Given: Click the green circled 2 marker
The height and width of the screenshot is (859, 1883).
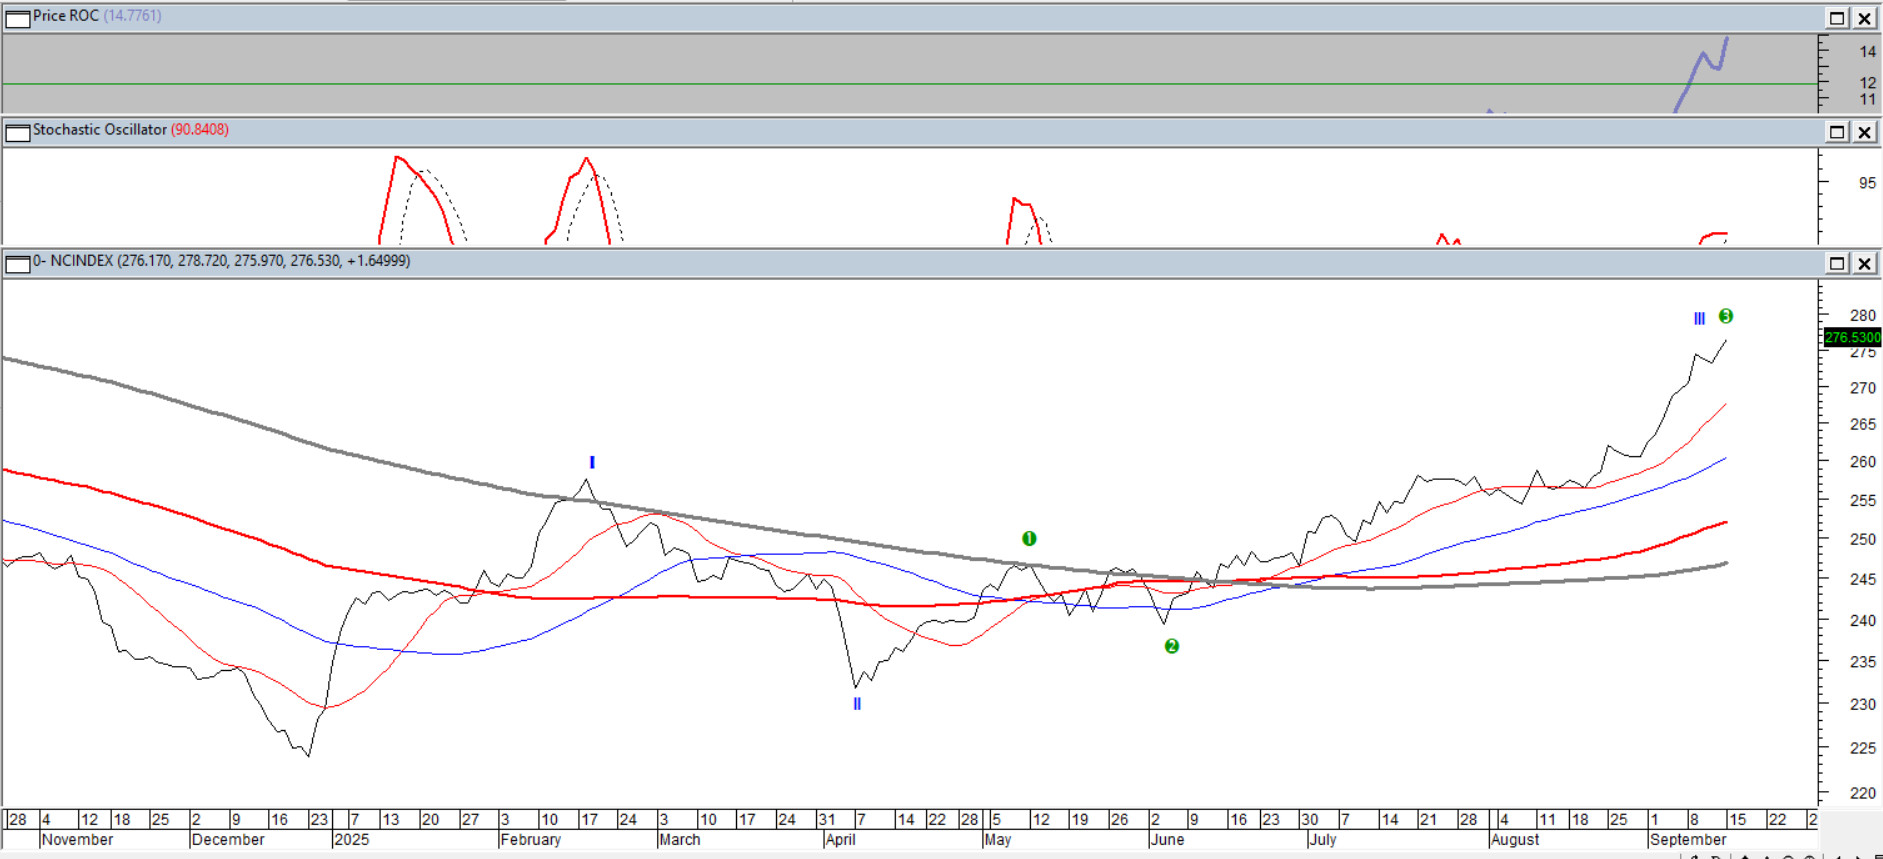Looking at the screenshot, I should 1172,646.
